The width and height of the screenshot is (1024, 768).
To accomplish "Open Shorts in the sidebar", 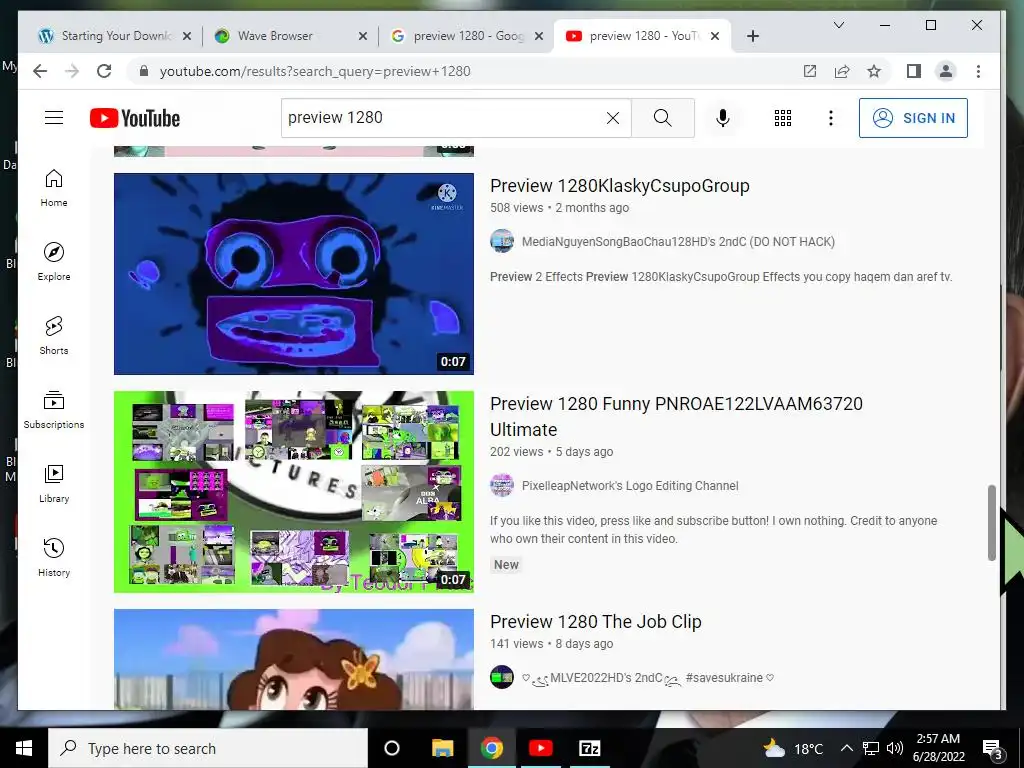I will click(x=54, y=336).
